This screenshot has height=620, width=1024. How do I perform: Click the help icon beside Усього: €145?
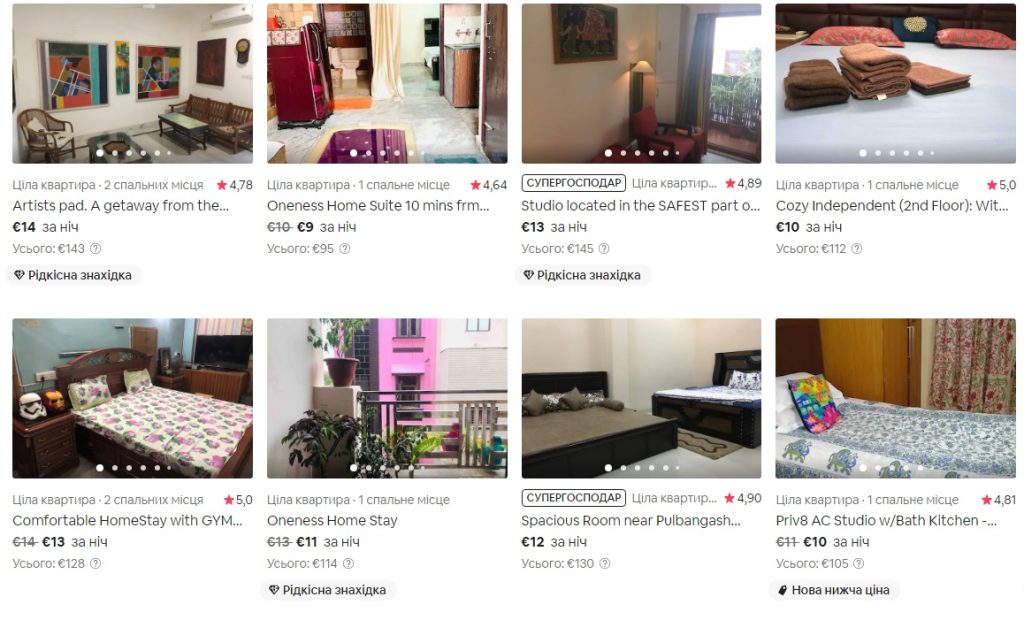604,249
